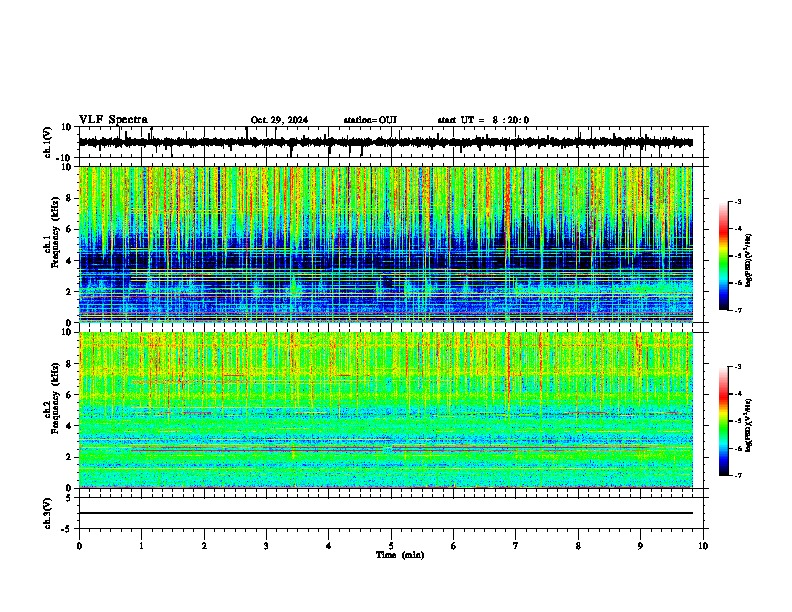
Task: Click the "-3" label on the ch.1 color bar
Action: pos(737,202)
